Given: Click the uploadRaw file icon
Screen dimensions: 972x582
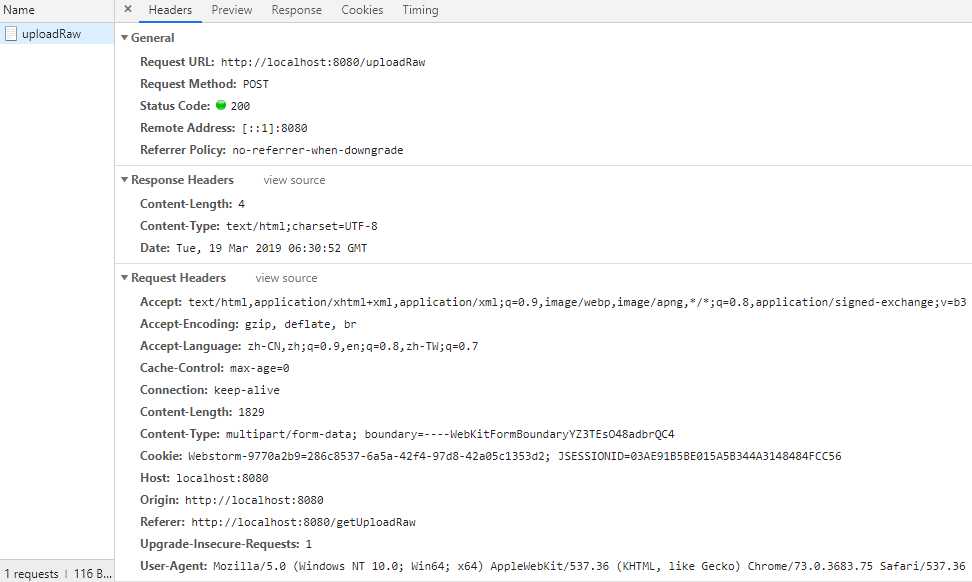Looking at the screenshot, I should click(11, 33).
